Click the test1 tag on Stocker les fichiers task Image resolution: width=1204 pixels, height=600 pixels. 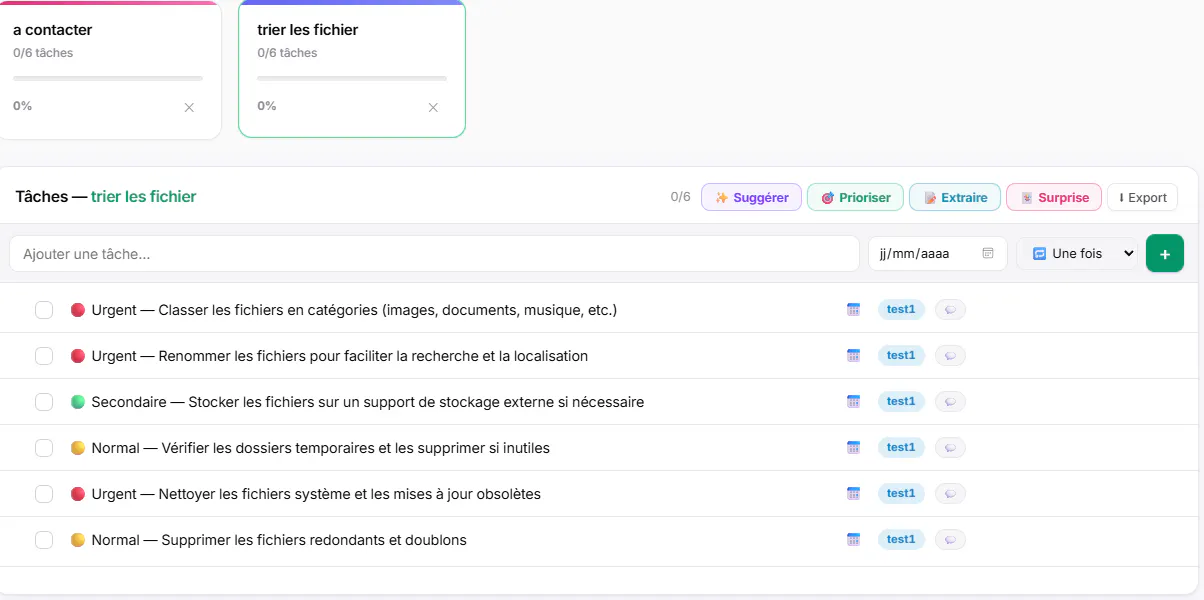tap(901, 402)
